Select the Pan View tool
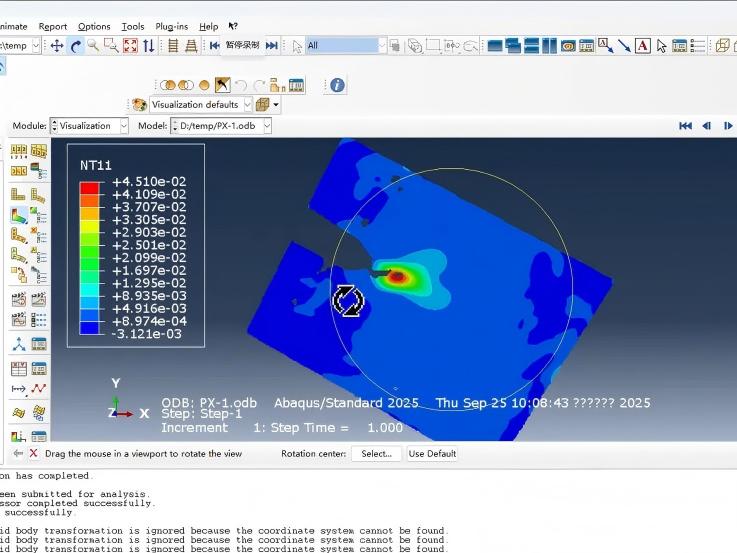This screenshot has width=737, height=553. click(x=57, y=45)
